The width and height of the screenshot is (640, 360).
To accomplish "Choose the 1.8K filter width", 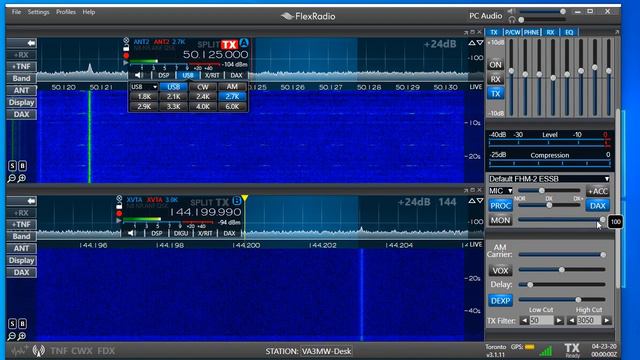I will click(x=144, y=97).
